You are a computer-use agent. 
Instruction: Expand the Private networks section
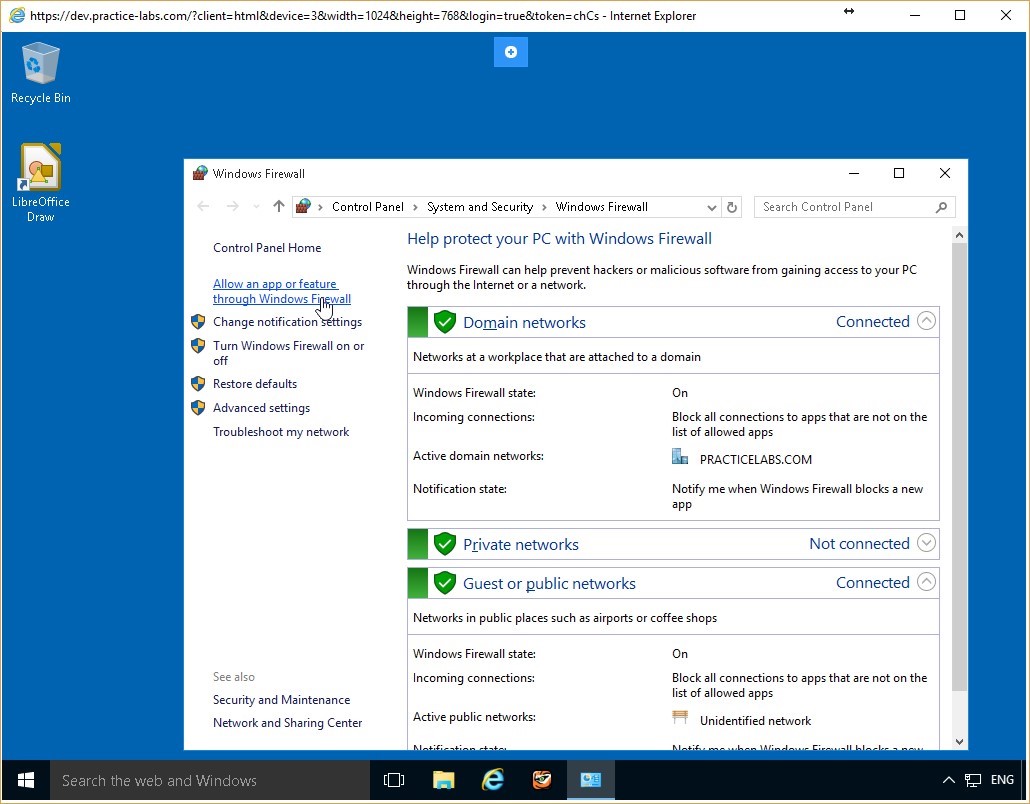[x=925, y=543]
